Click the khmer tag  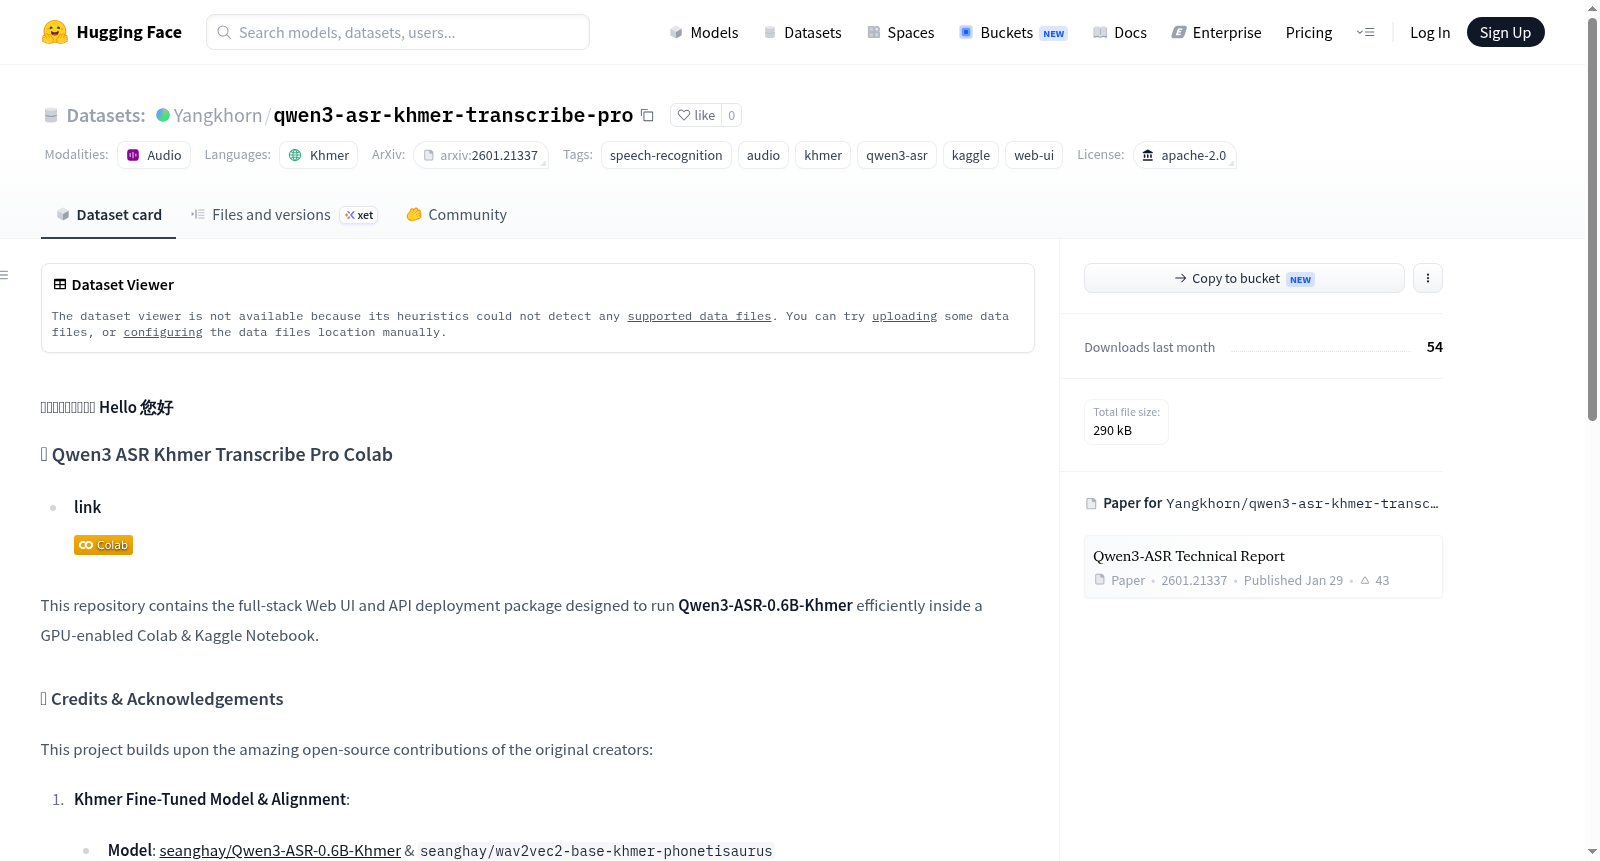[823, 155]
